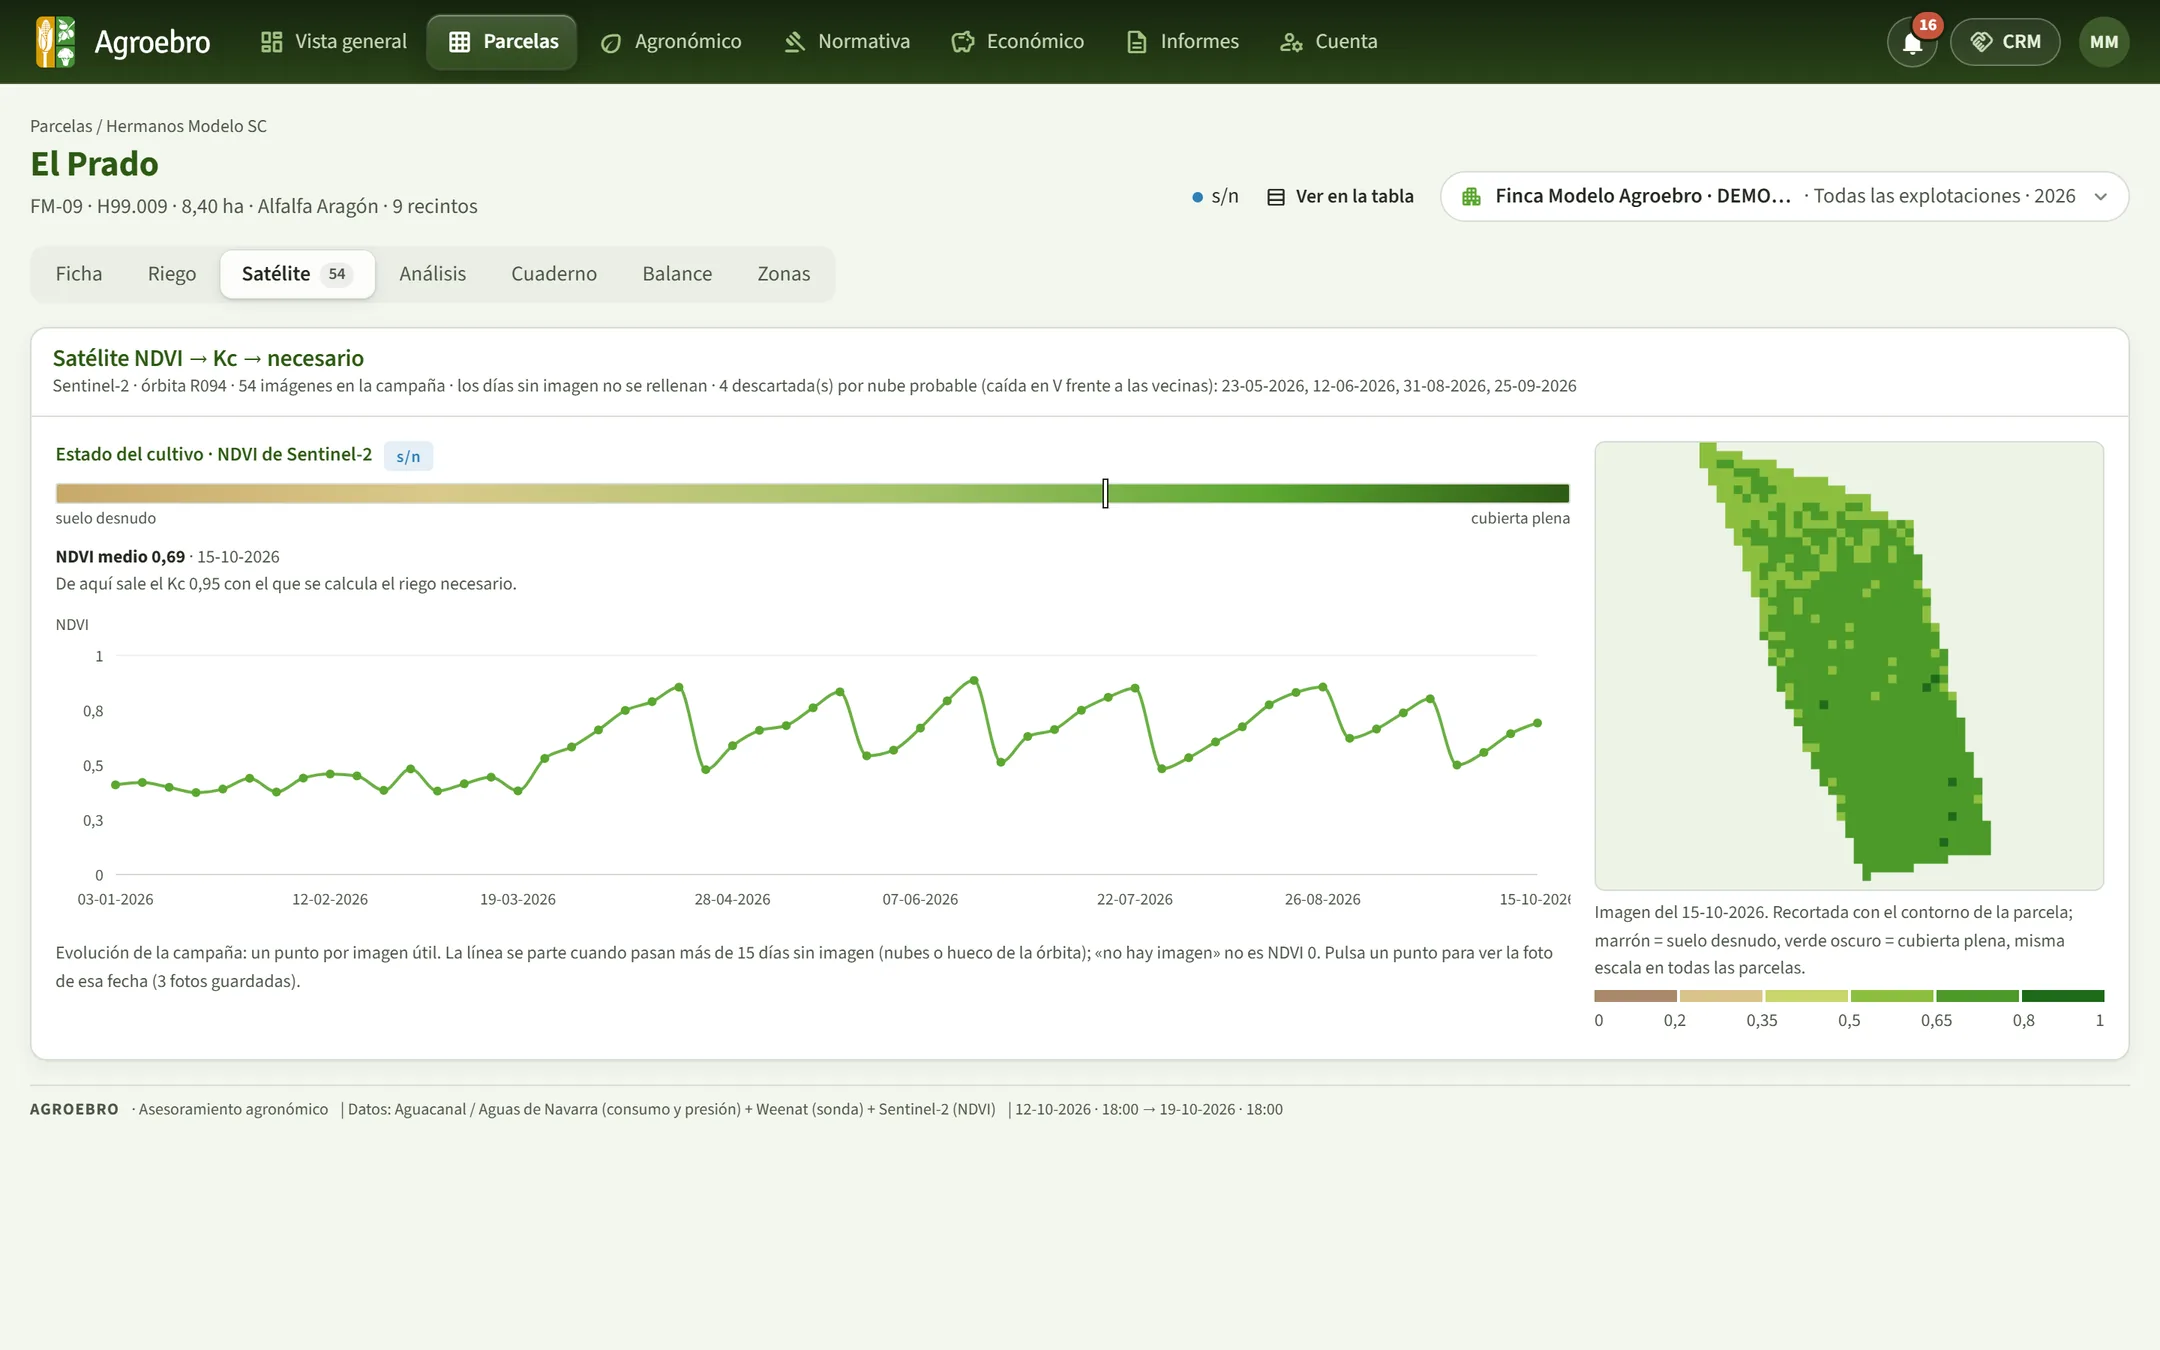Open notifications bell with 16 badge
The image size is (2160, 1350).
click(x=1912, y=42)
